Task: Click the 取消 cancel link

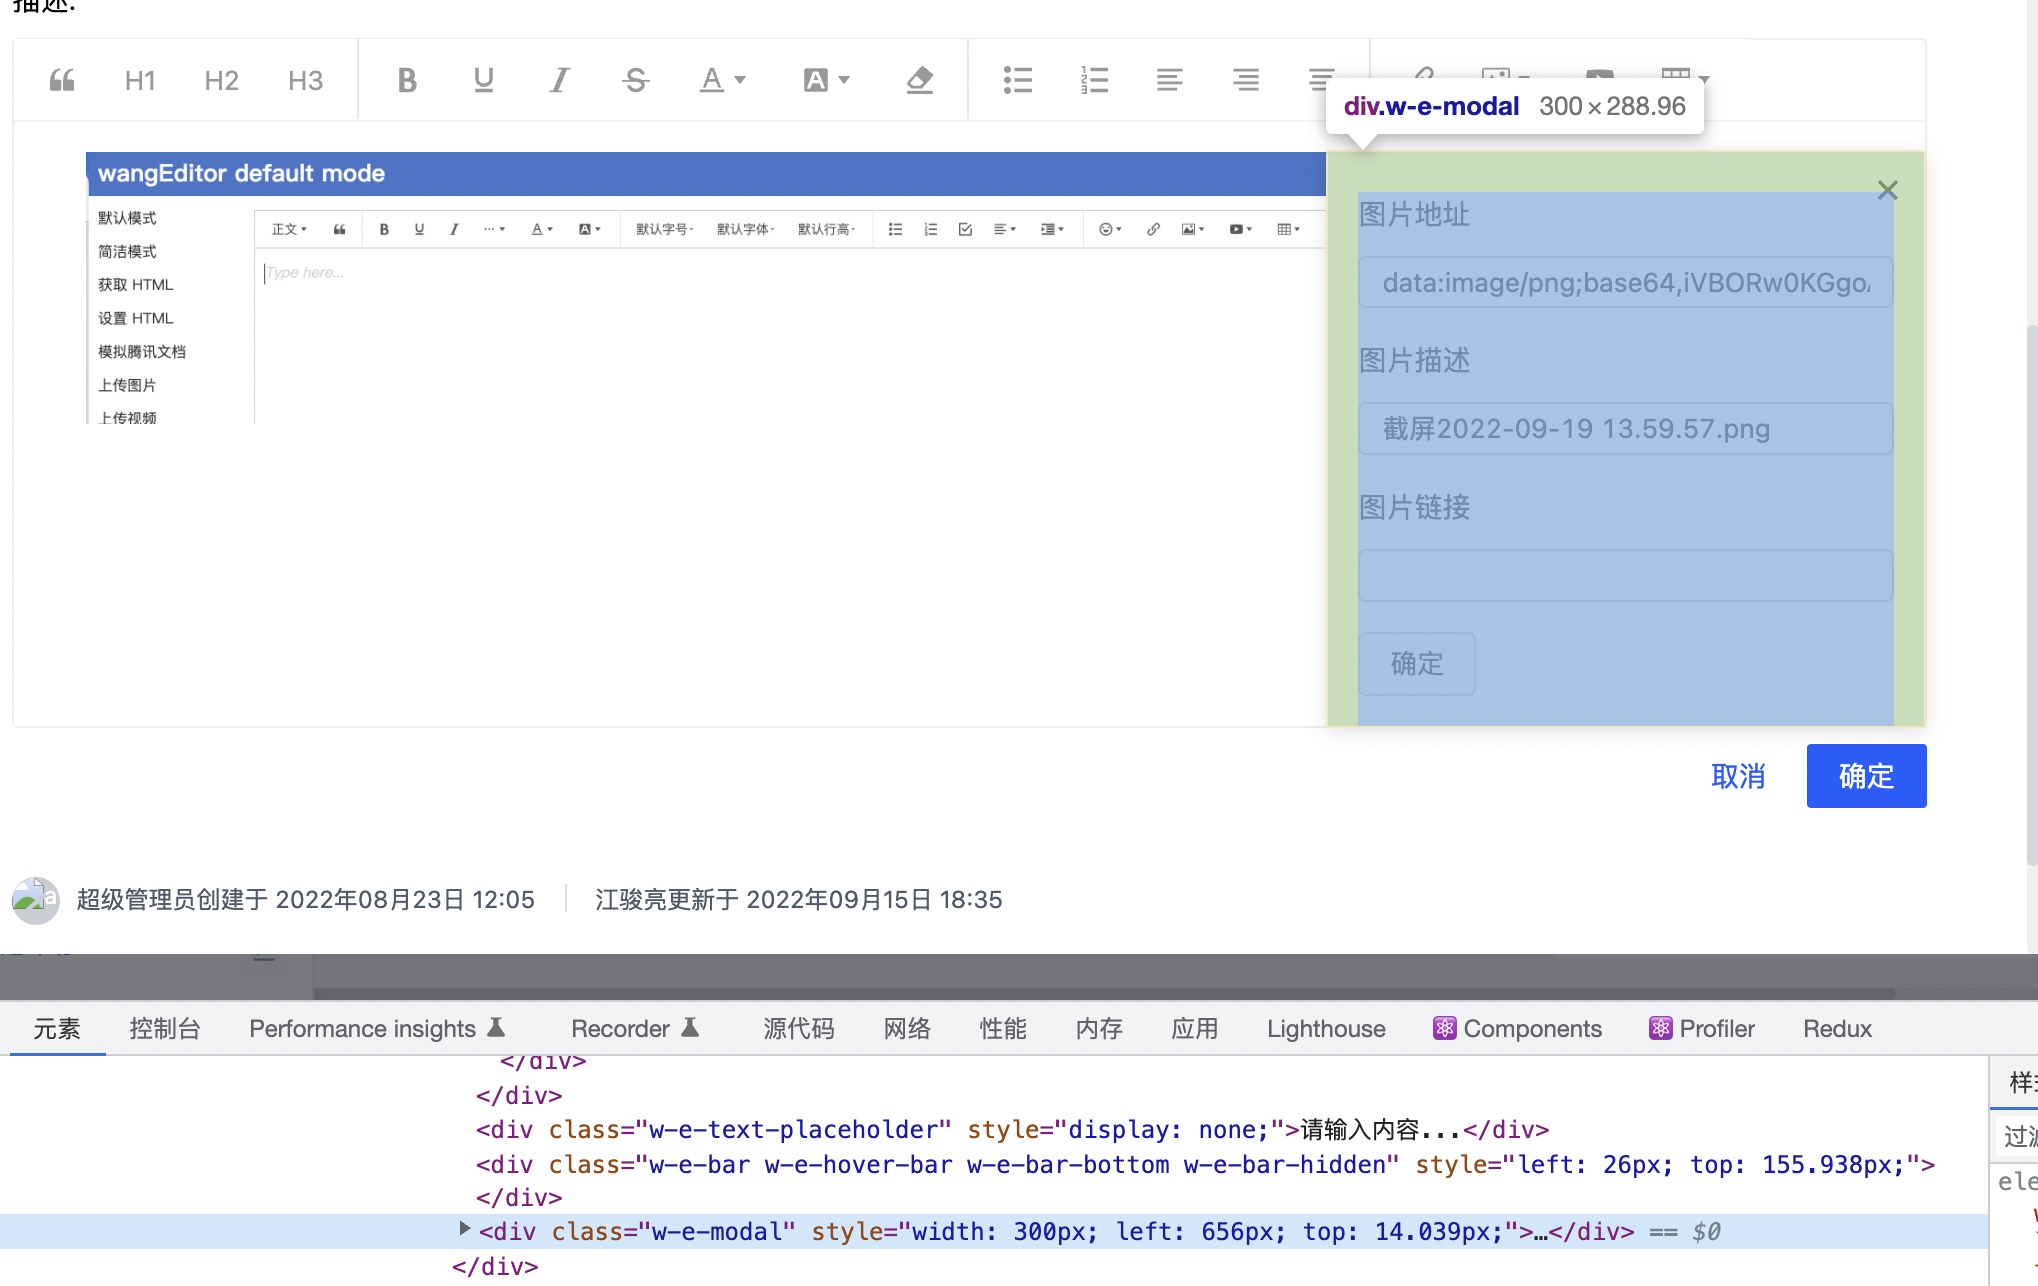Action: click(x=1739, y=776)
